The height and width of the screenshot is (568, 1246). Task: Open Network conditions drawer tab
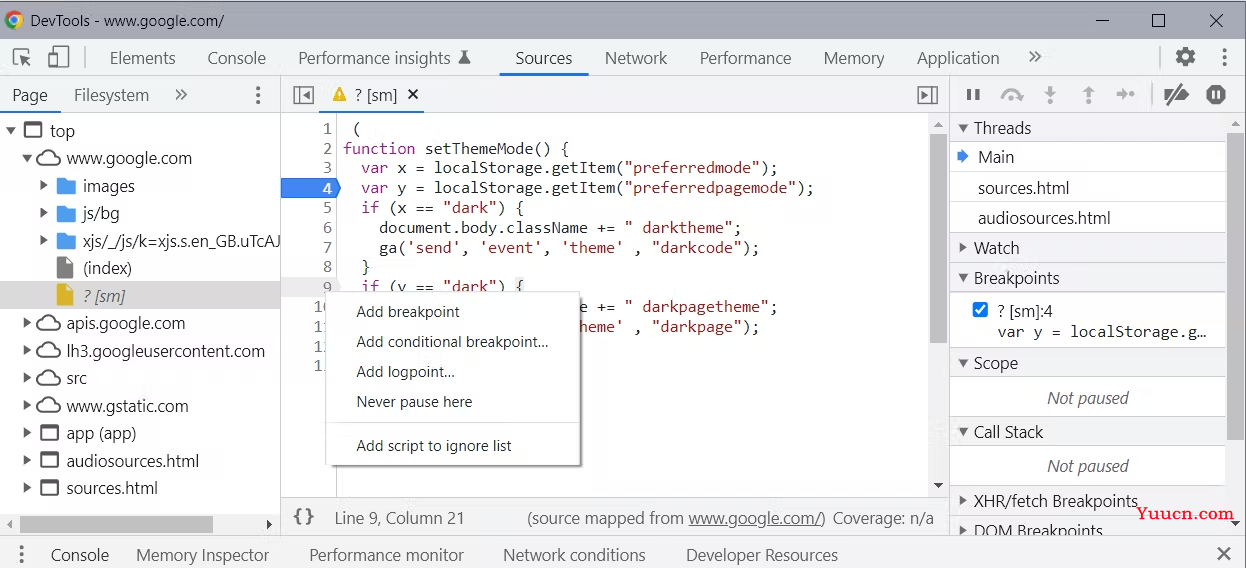574,555
